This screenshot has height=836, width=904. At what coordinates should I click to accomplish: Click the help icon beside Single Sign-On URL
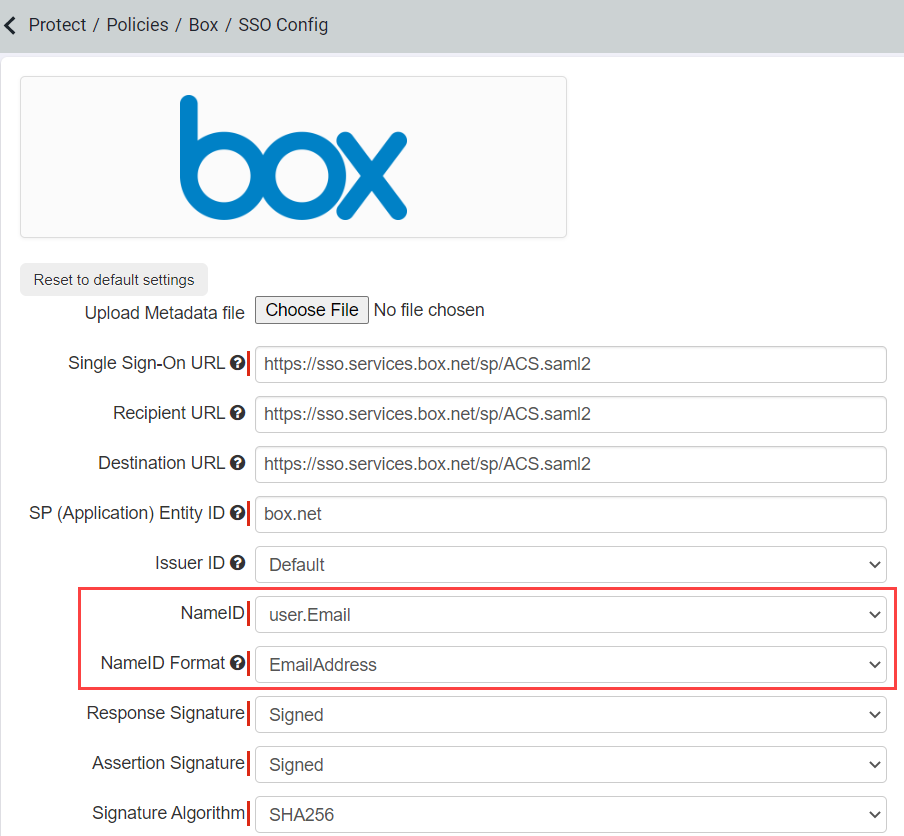click(238, 363)
